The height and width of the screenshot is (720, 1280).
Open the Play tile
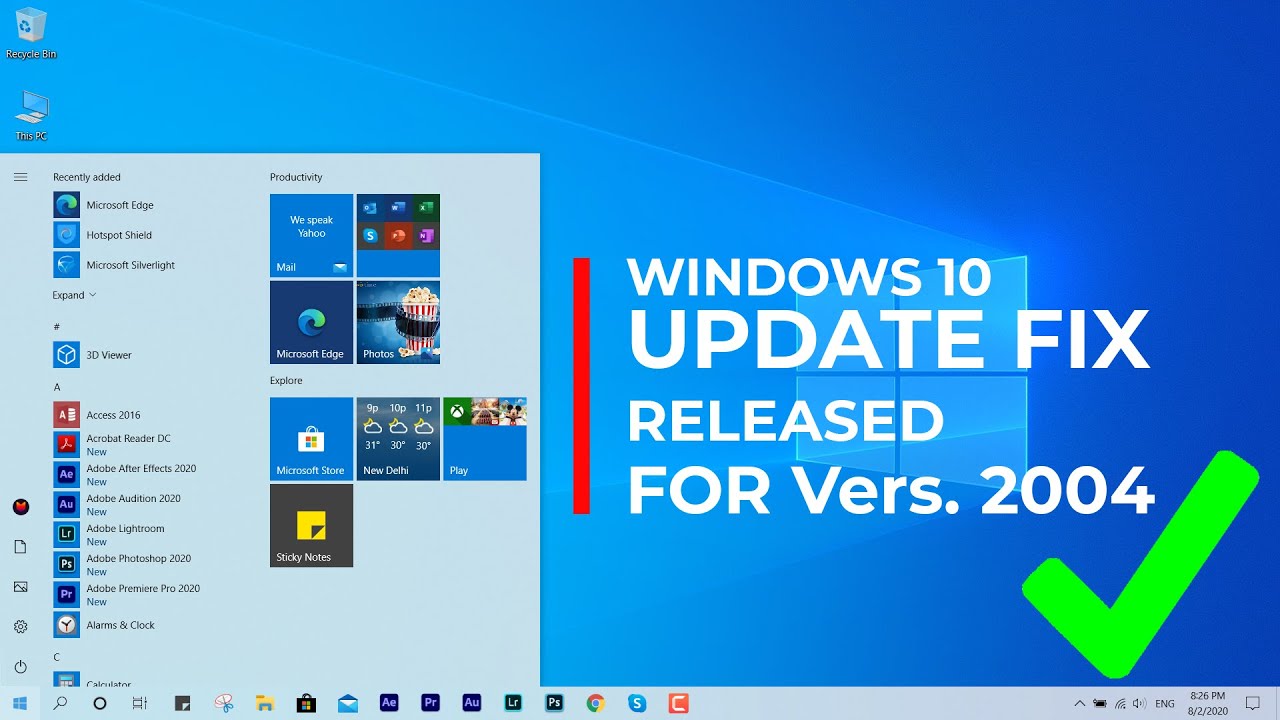click(x=485, y=439)
